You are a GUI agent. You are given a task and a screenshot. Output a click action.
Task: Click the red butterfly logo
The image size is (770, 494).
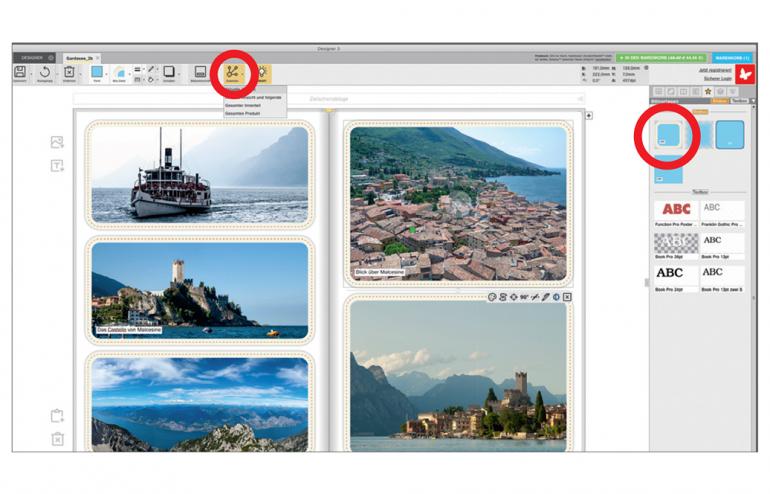click(745, 74)
